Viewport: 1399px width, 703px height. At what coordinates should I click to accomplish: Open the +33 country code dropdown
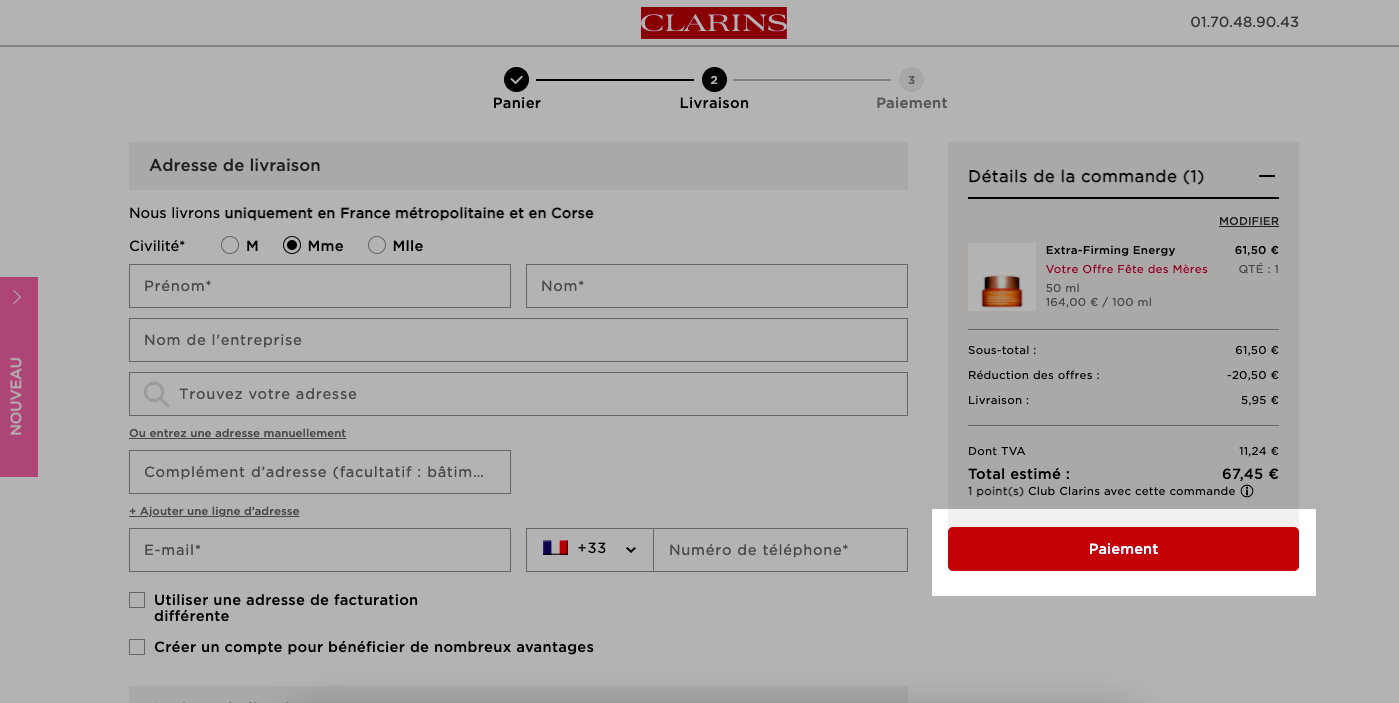(x=590, y=550)
